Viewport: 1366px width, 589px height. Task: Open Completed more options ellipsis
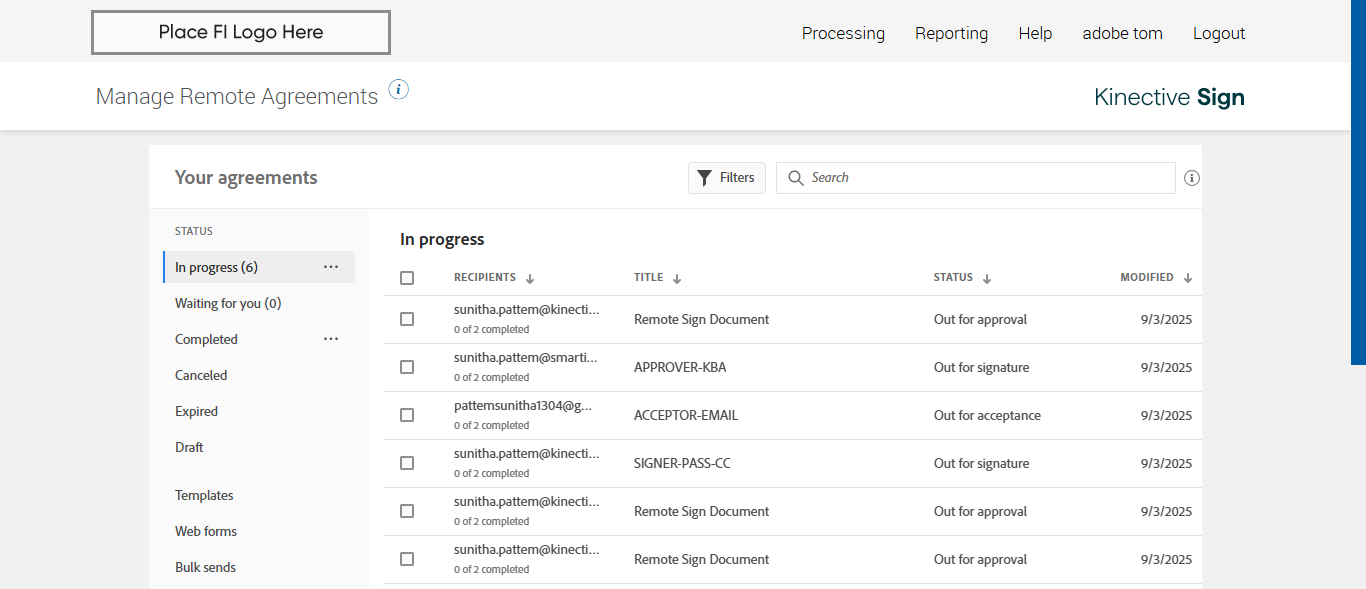coord(331,339)
